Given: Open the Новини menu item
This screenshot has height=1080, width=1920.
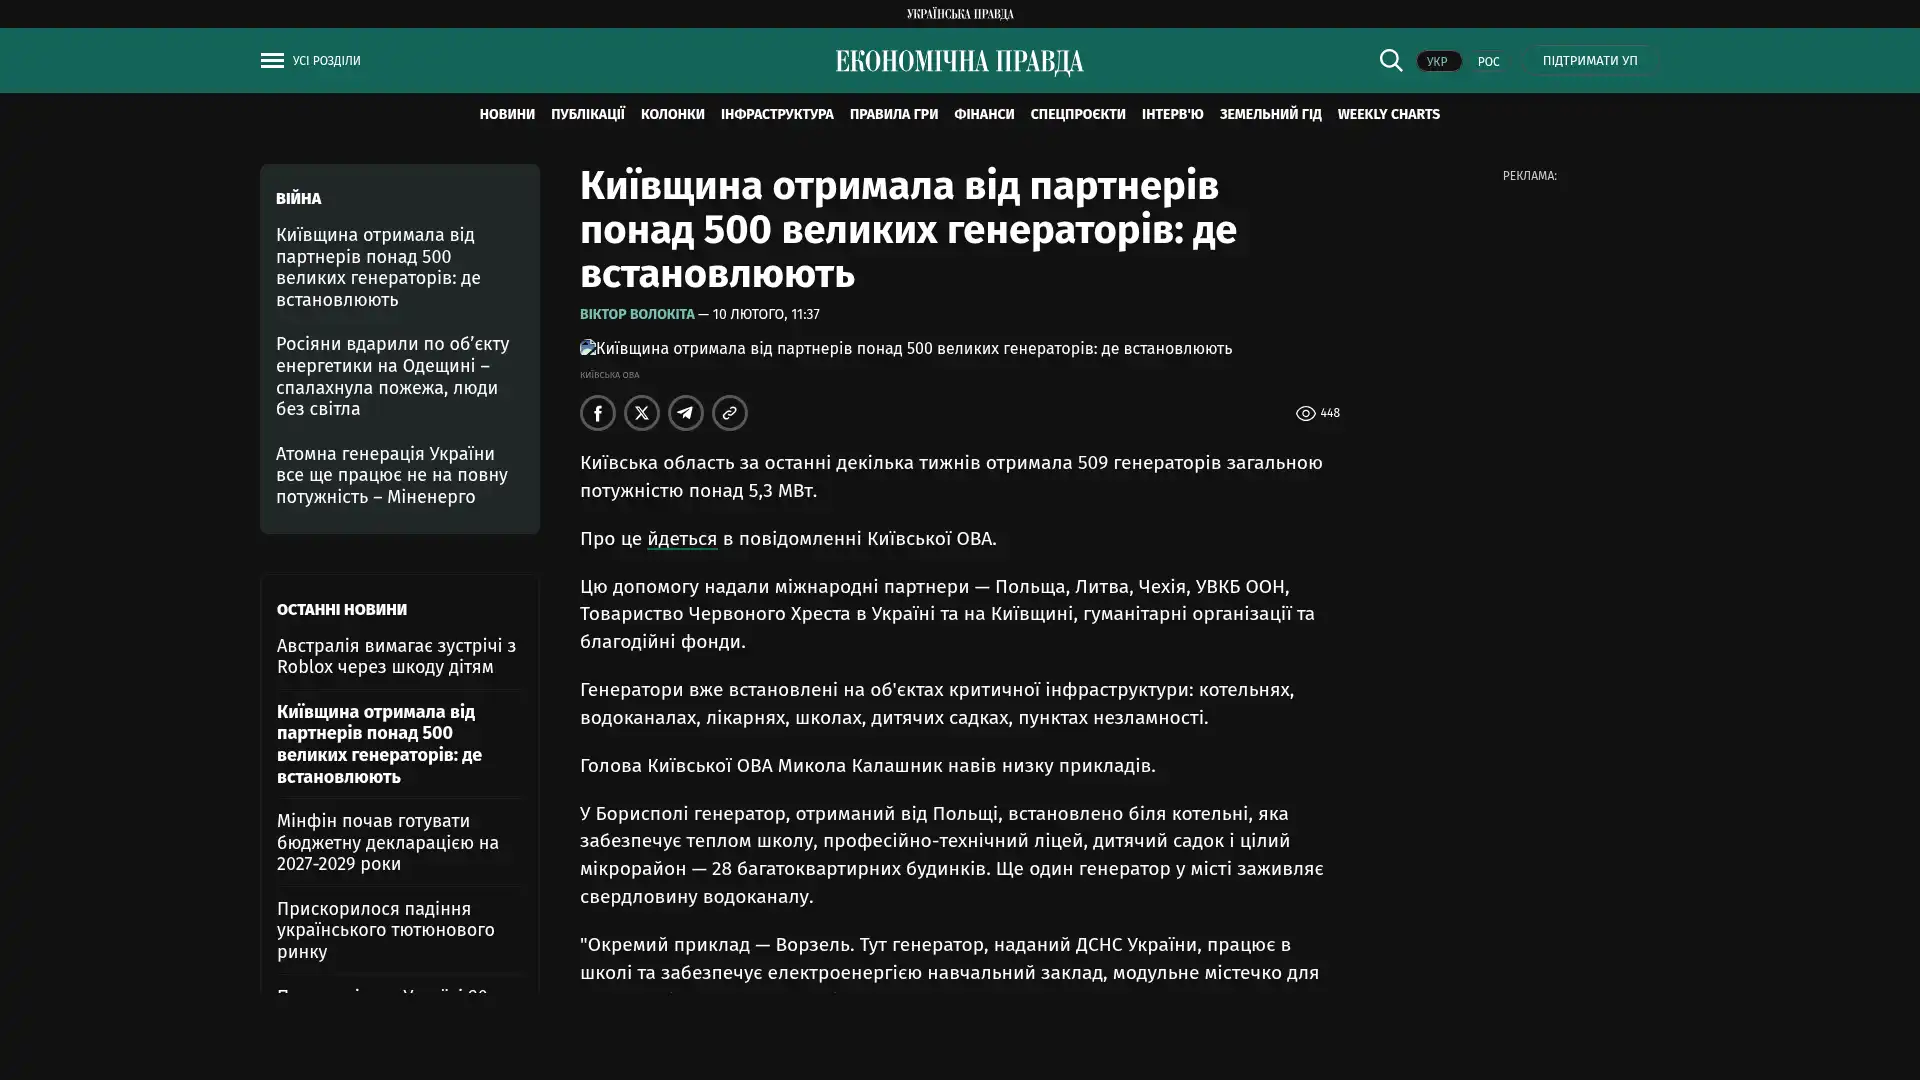Looking at the screenshot, I should tap(506, 115).
